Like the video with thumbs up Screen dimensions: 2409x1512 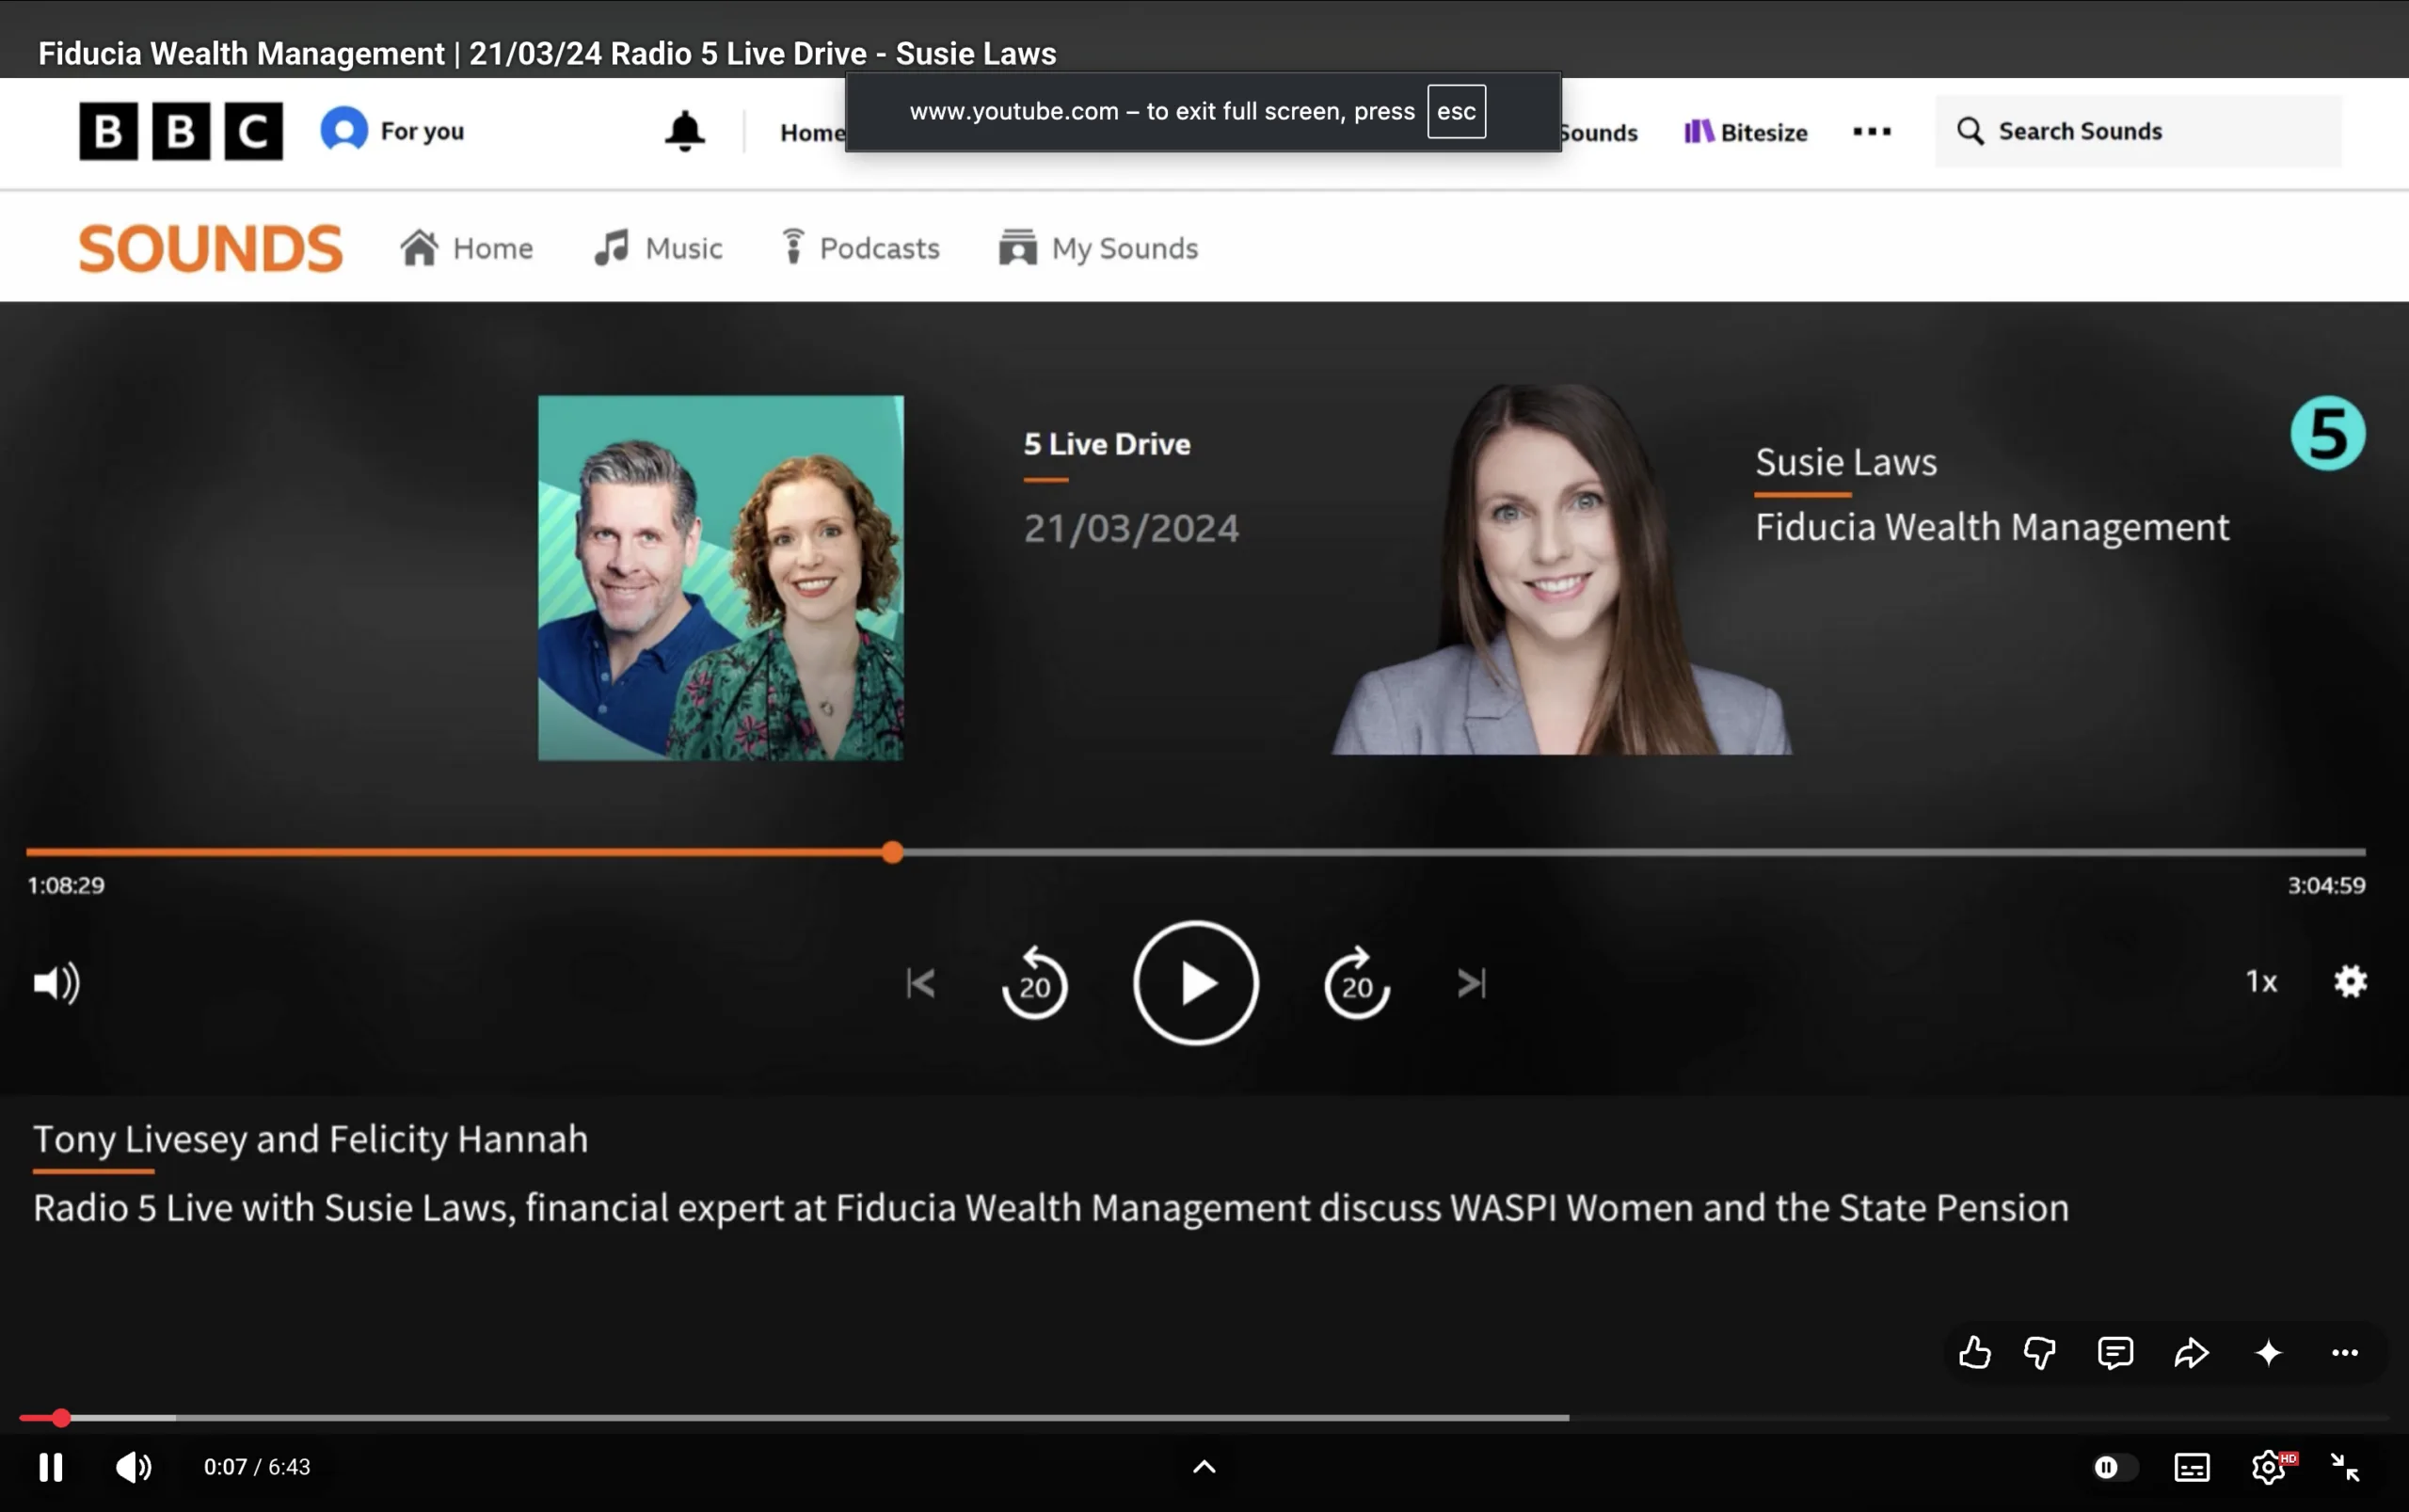[1974, 1353]
